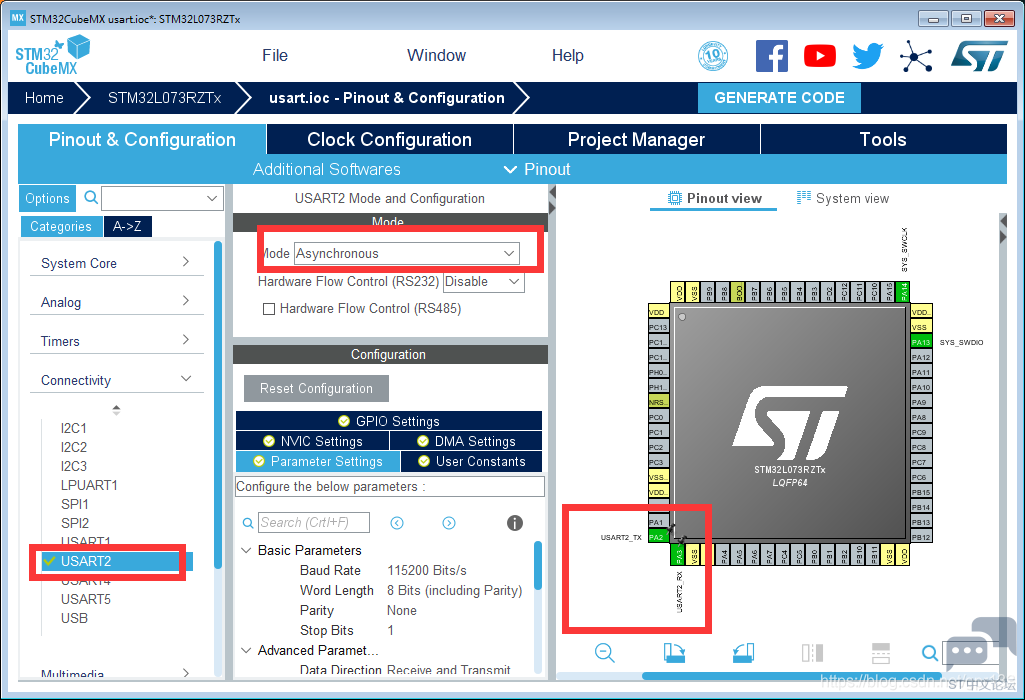The height and width of the screenshot is (700, 1025).
Task: Click the peripheral search magnifier icon
Action: (x=91, y=197)
